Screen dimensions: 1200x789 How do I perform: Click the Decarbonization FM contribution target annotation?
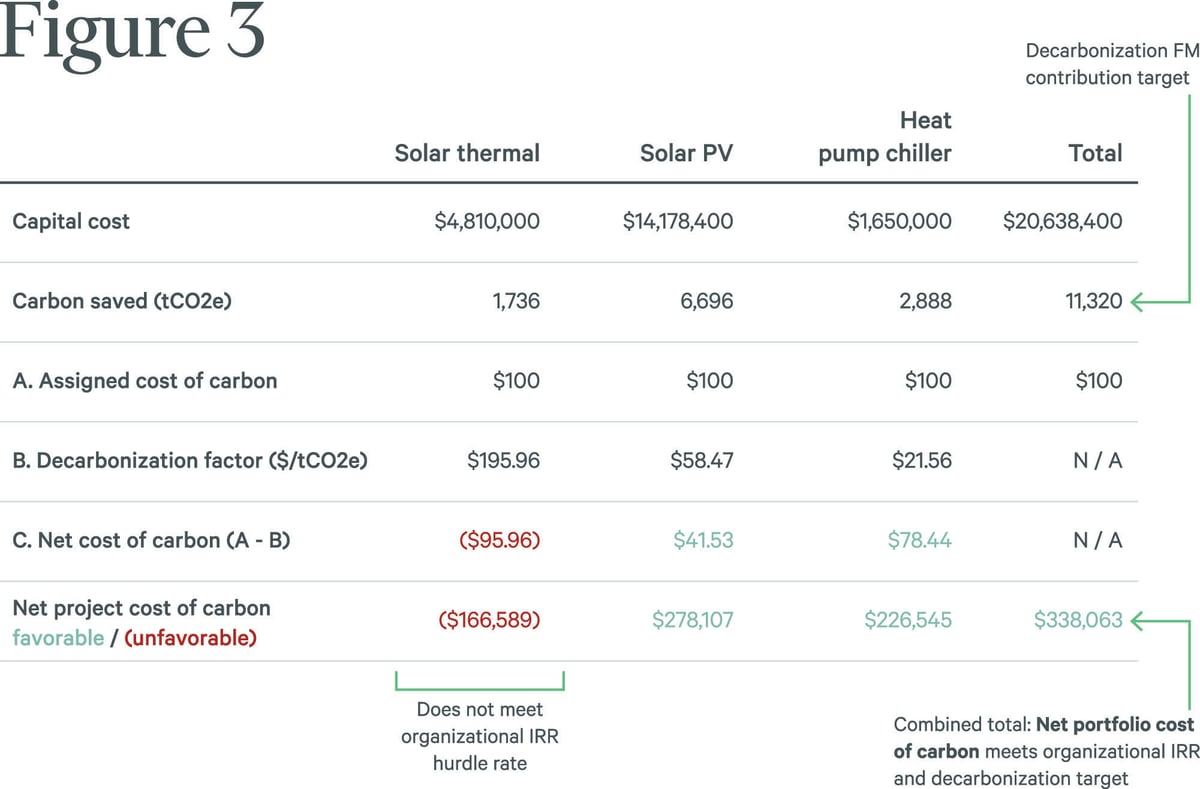click(x=1107, y=64)
